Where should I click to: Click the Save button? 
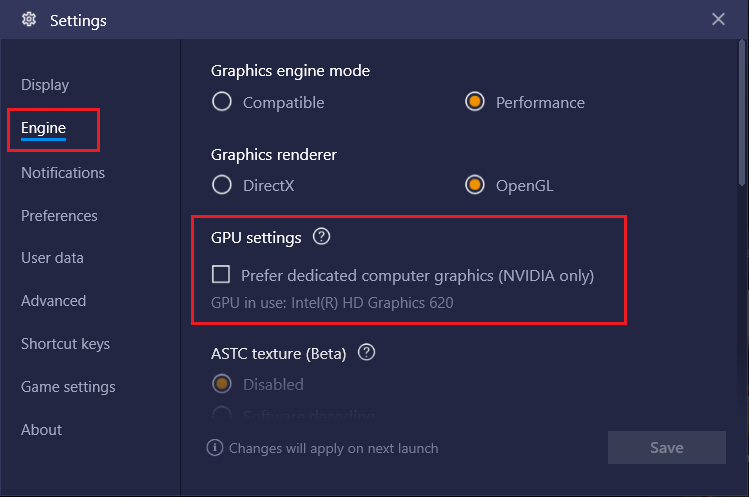666,447
